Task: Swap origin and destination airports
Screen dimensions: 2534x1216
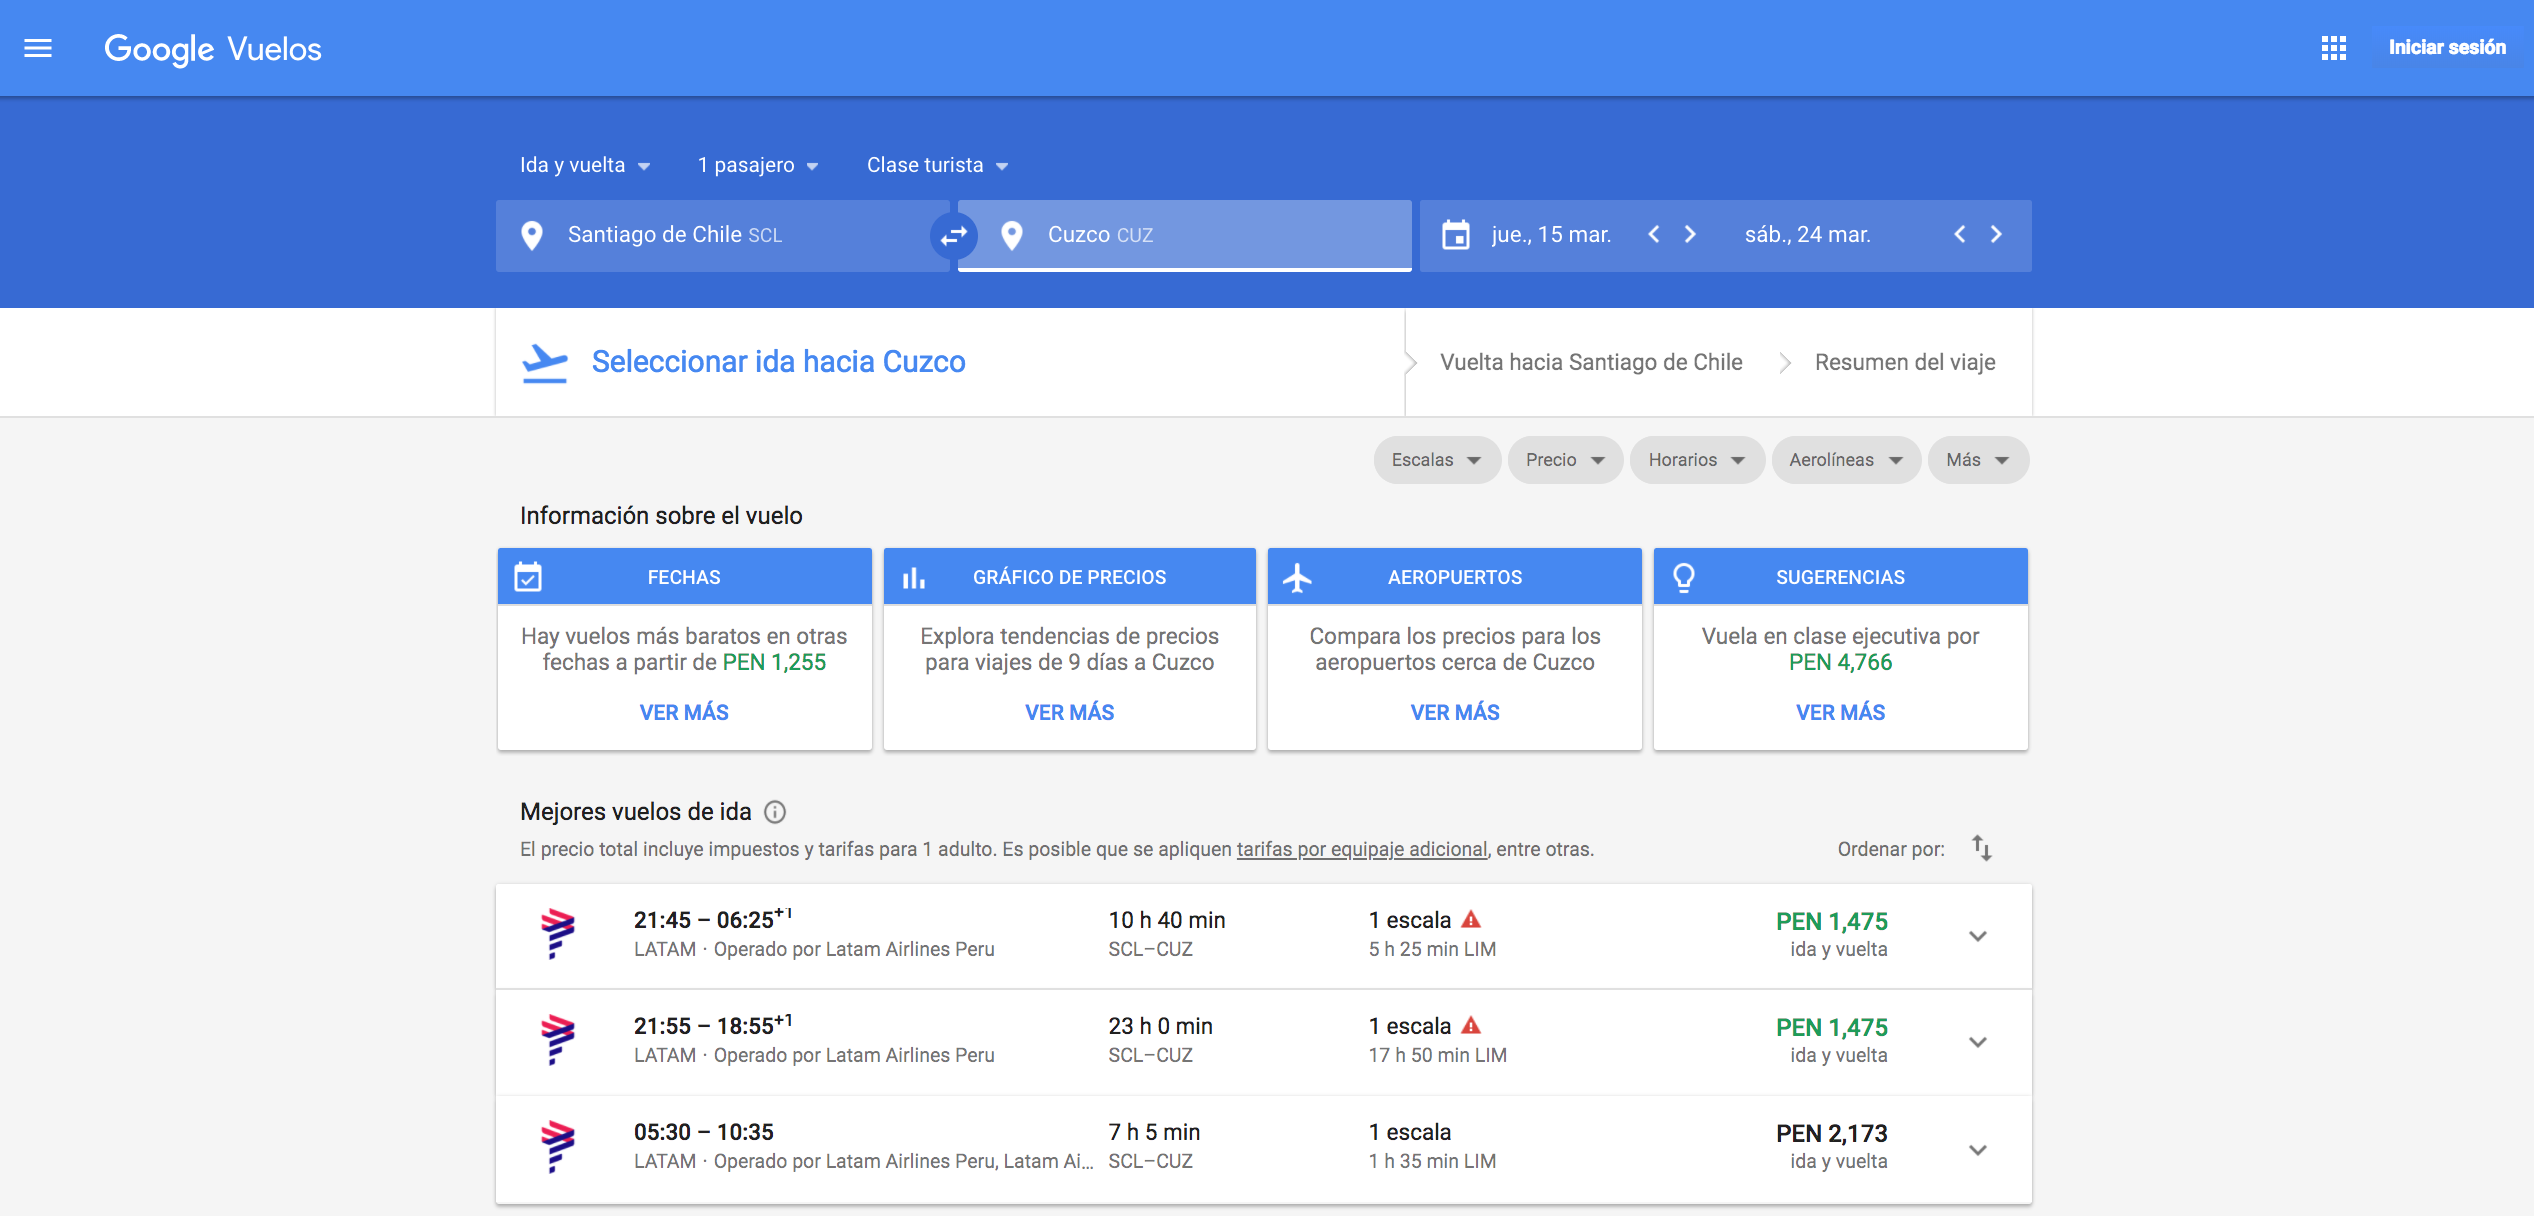Action: (954, 235)
